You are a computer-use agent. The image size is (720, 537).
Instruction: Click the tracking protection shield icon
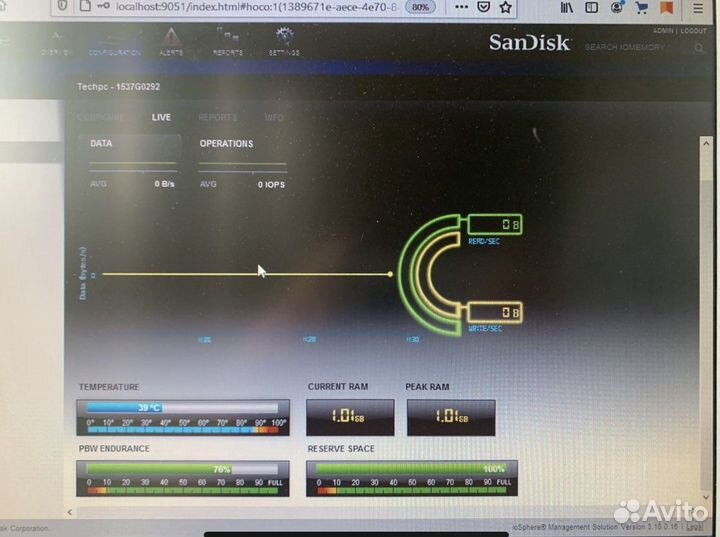[x=62, y=6]
